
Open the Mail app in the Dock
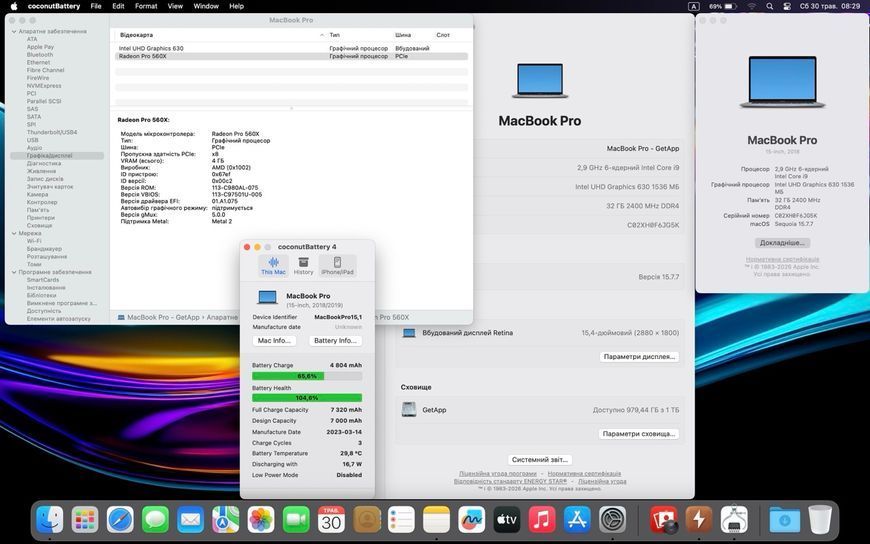[190, 520]
